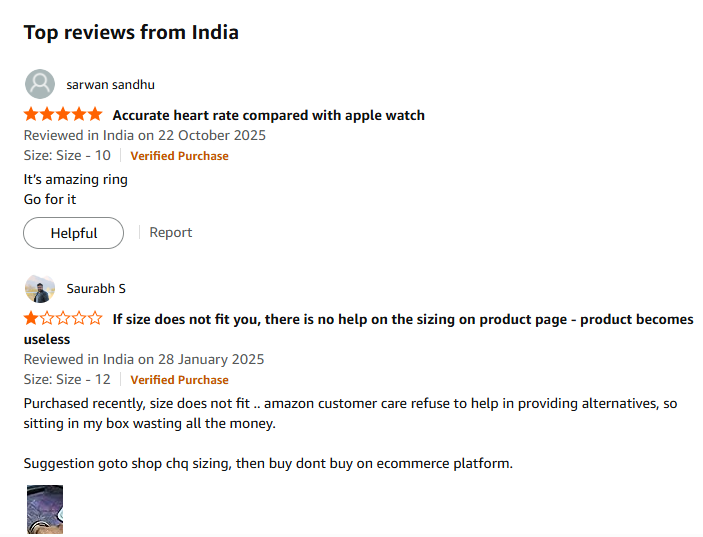Click Saurabh S's profile picture
The height and width of the screenshot is (537, 703).
(x=40, y=289)
